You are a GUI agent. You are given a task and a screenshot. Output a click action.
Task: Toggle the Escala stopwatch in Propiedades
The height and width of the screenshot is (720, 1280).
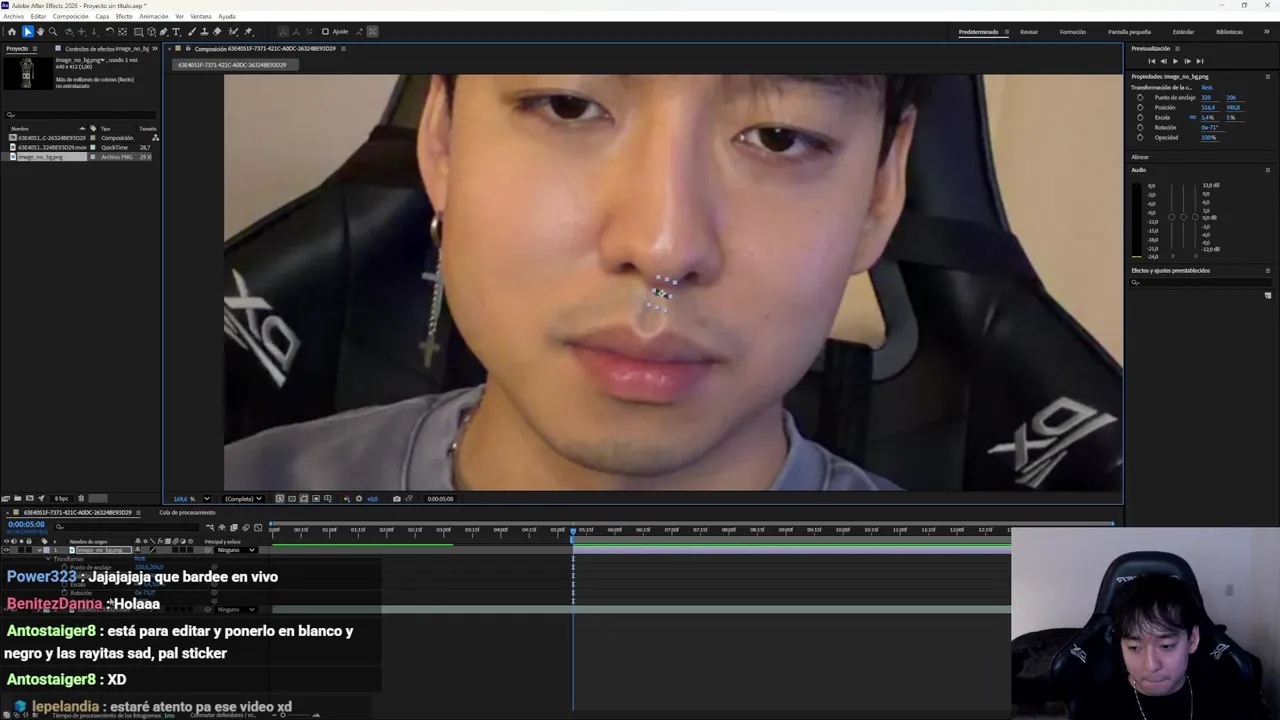coord(1140,117)
